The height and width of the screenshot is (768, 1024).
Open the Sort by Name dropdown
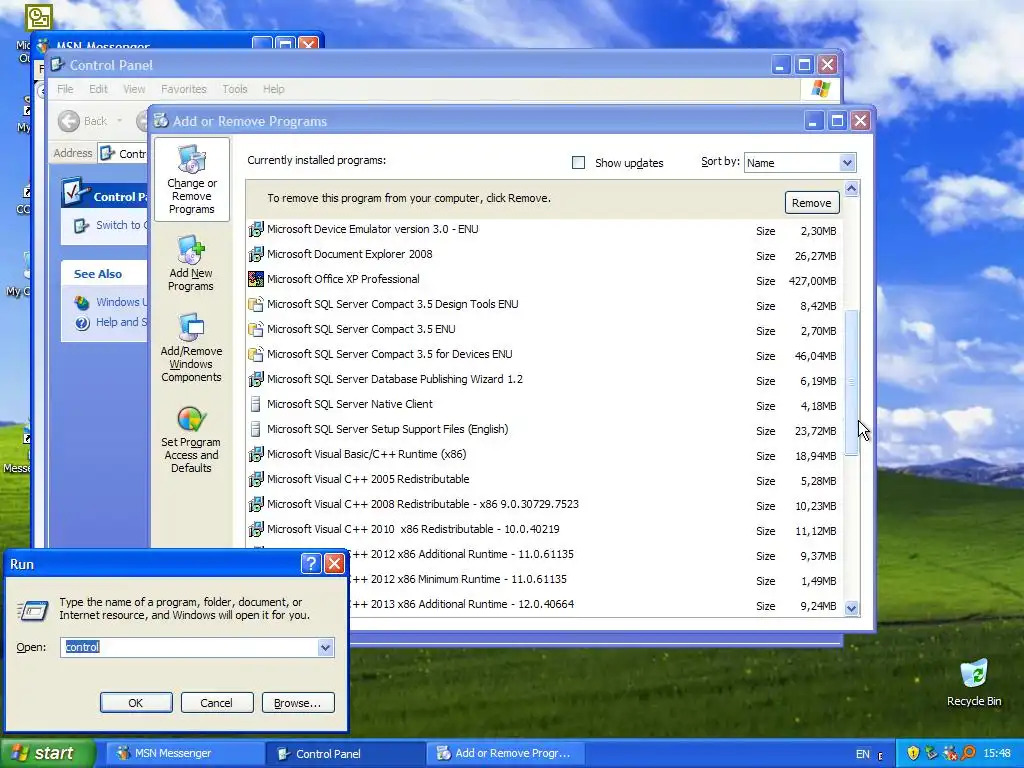click(x=846, y=163)
